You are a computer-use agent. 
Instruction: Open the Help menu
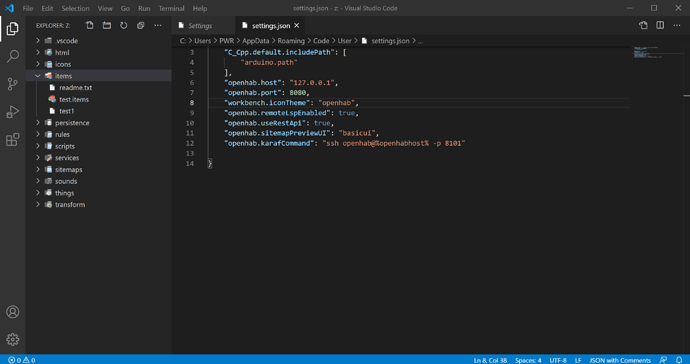[x=200, y=8]
